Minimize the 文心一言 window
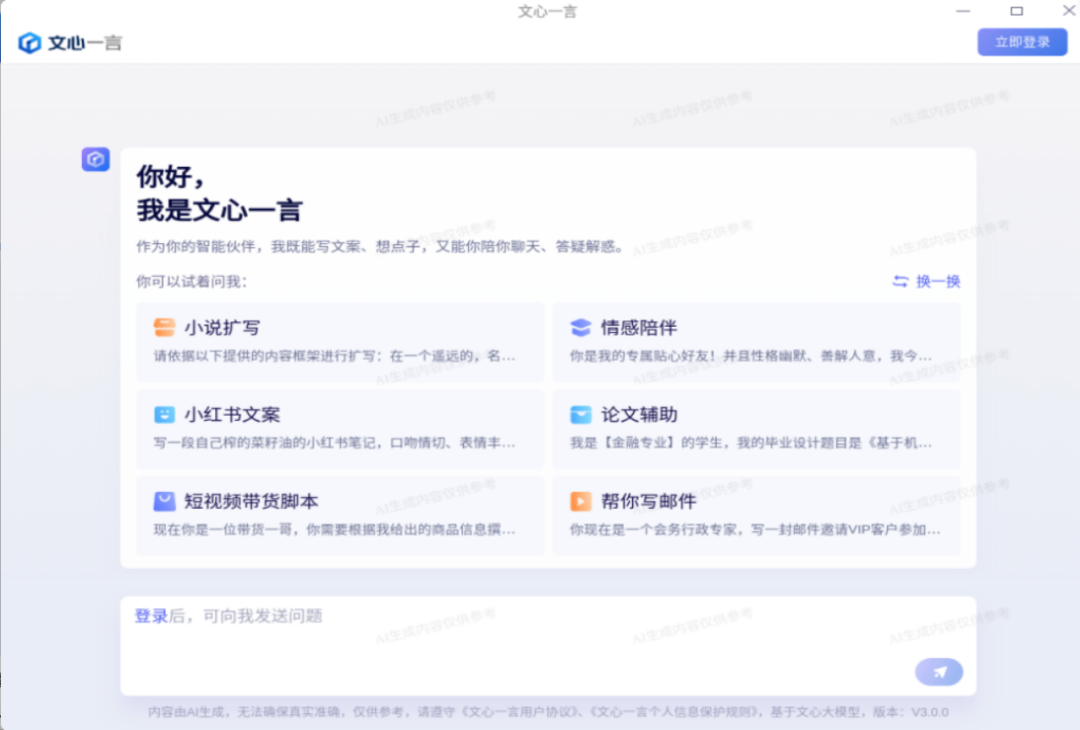This screenshot has width=1080, height=730. coord(963,11)
